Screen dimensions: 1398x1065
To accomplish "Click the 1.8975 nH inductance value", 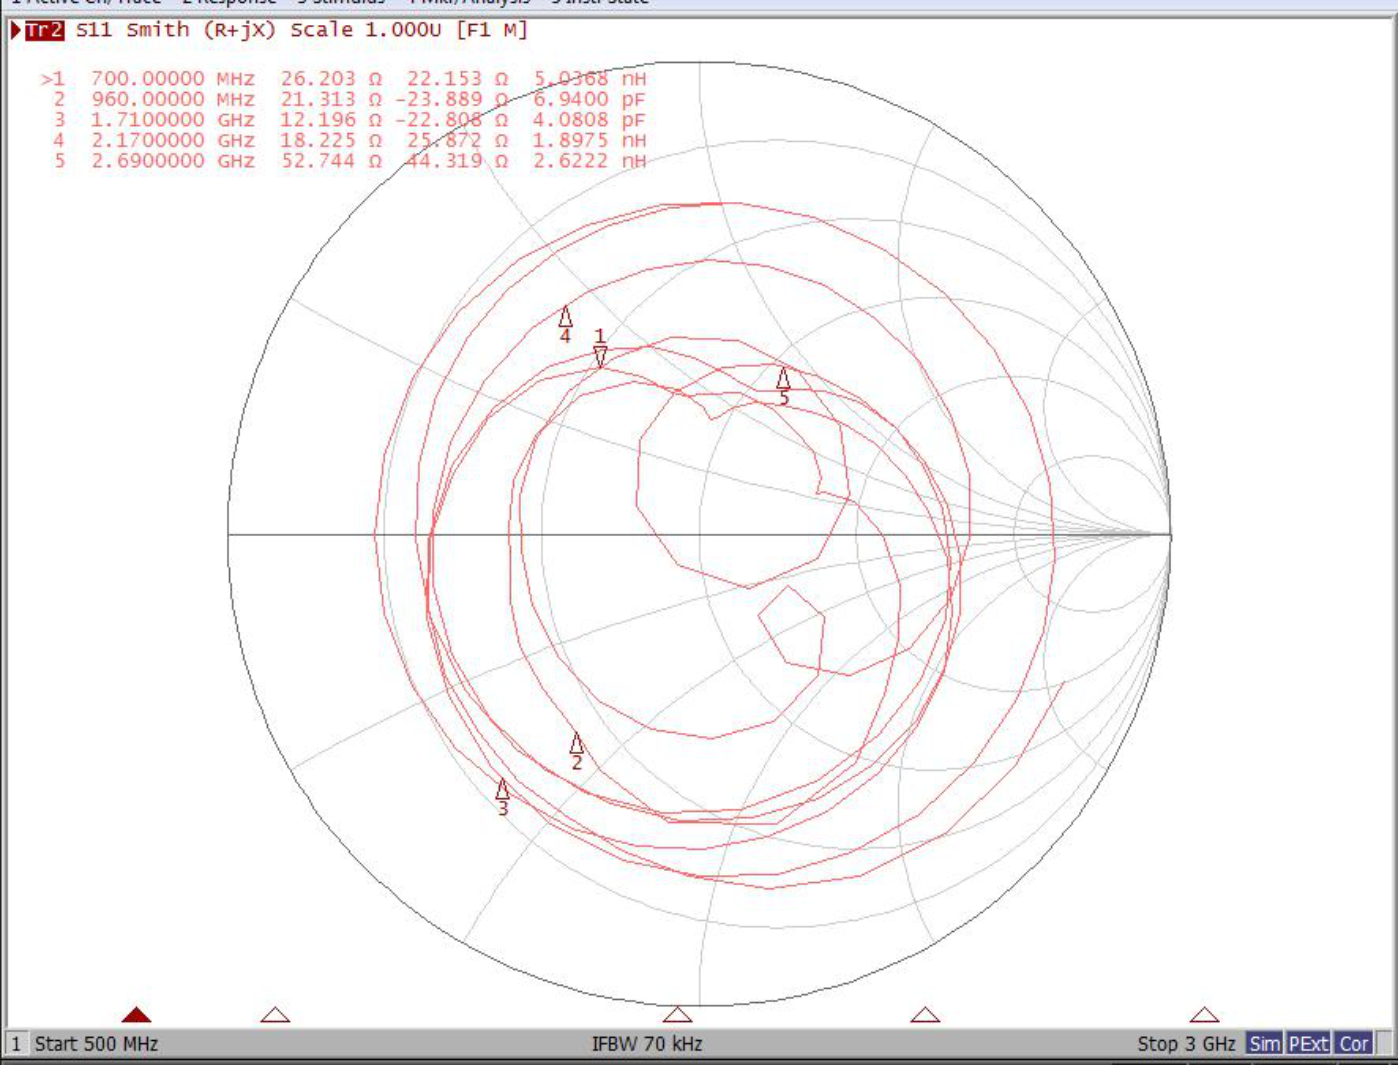I will pos(590,140).
